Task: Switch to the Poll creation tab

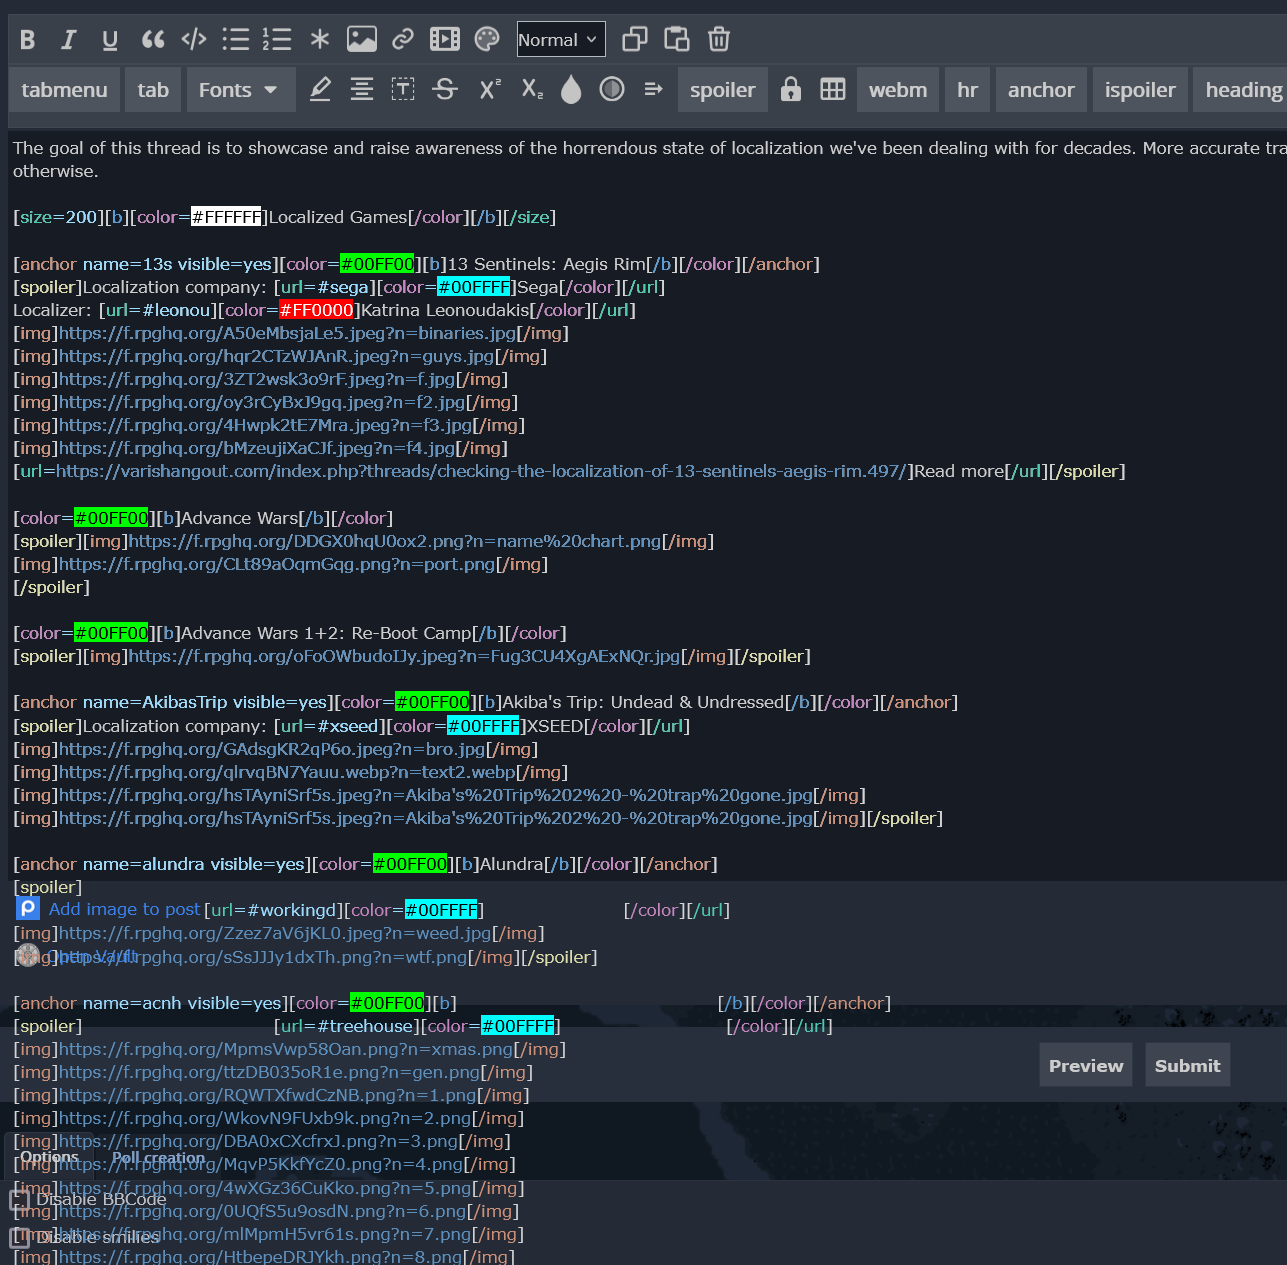Action: (x=158, y=1157)
